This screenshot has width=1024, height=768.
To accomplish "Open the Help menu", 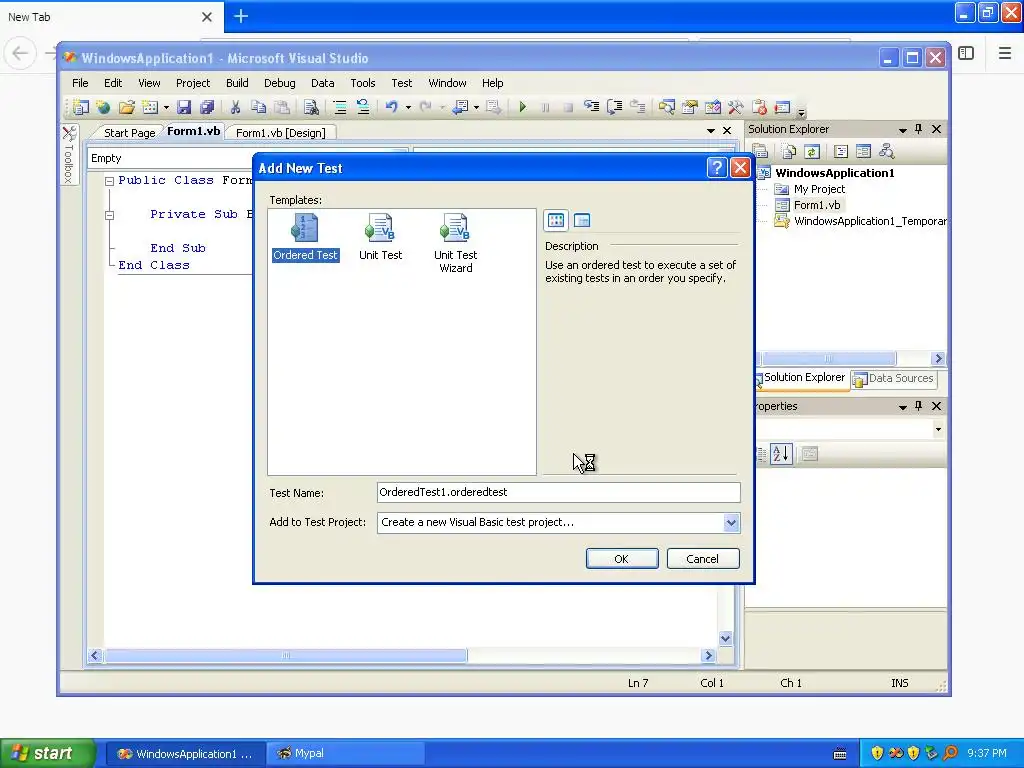I will pyautogui.click(x=492, y=83).
